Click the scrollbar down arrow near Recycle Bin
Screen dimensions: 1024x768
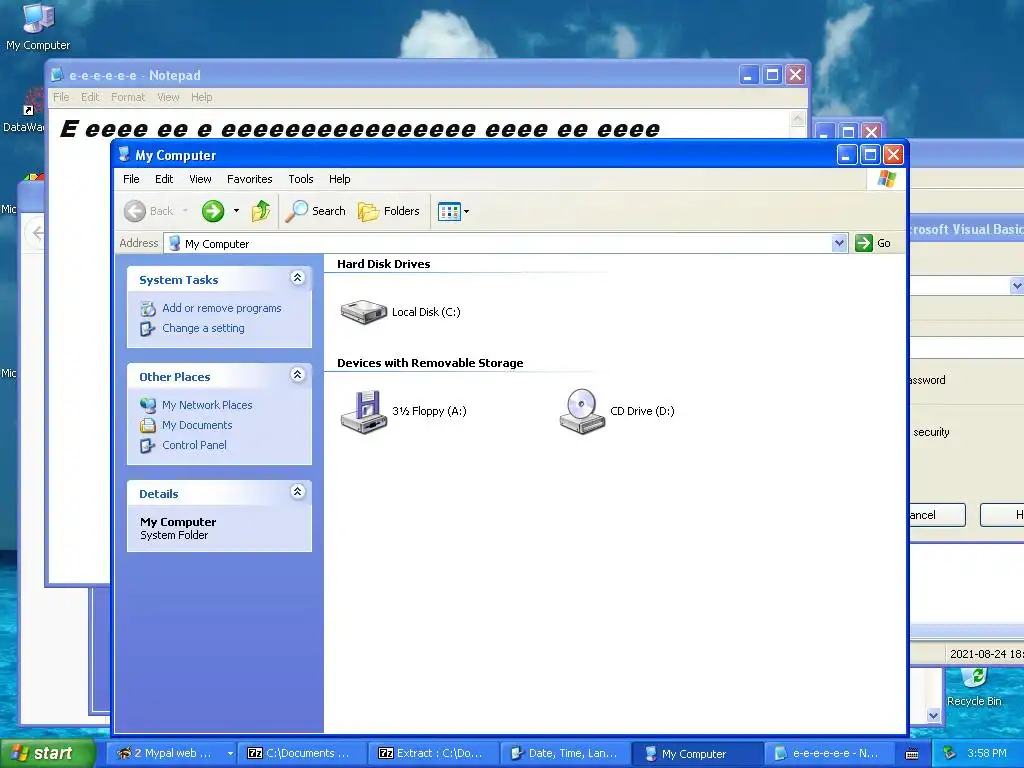point(934,715)
